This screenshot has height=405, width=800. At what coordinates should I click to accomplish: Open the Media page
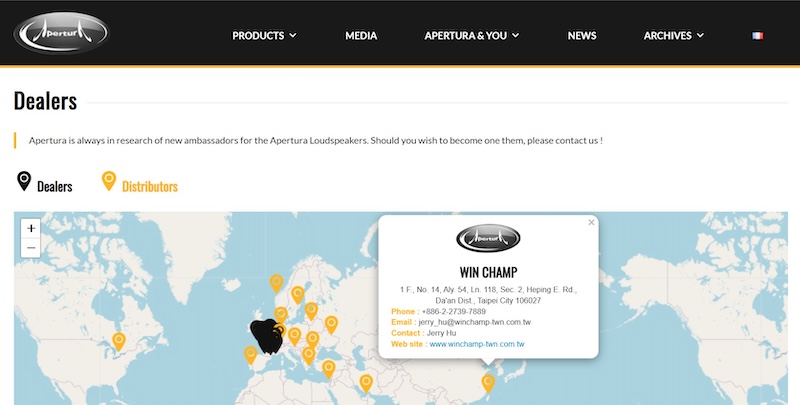(361, 36)
